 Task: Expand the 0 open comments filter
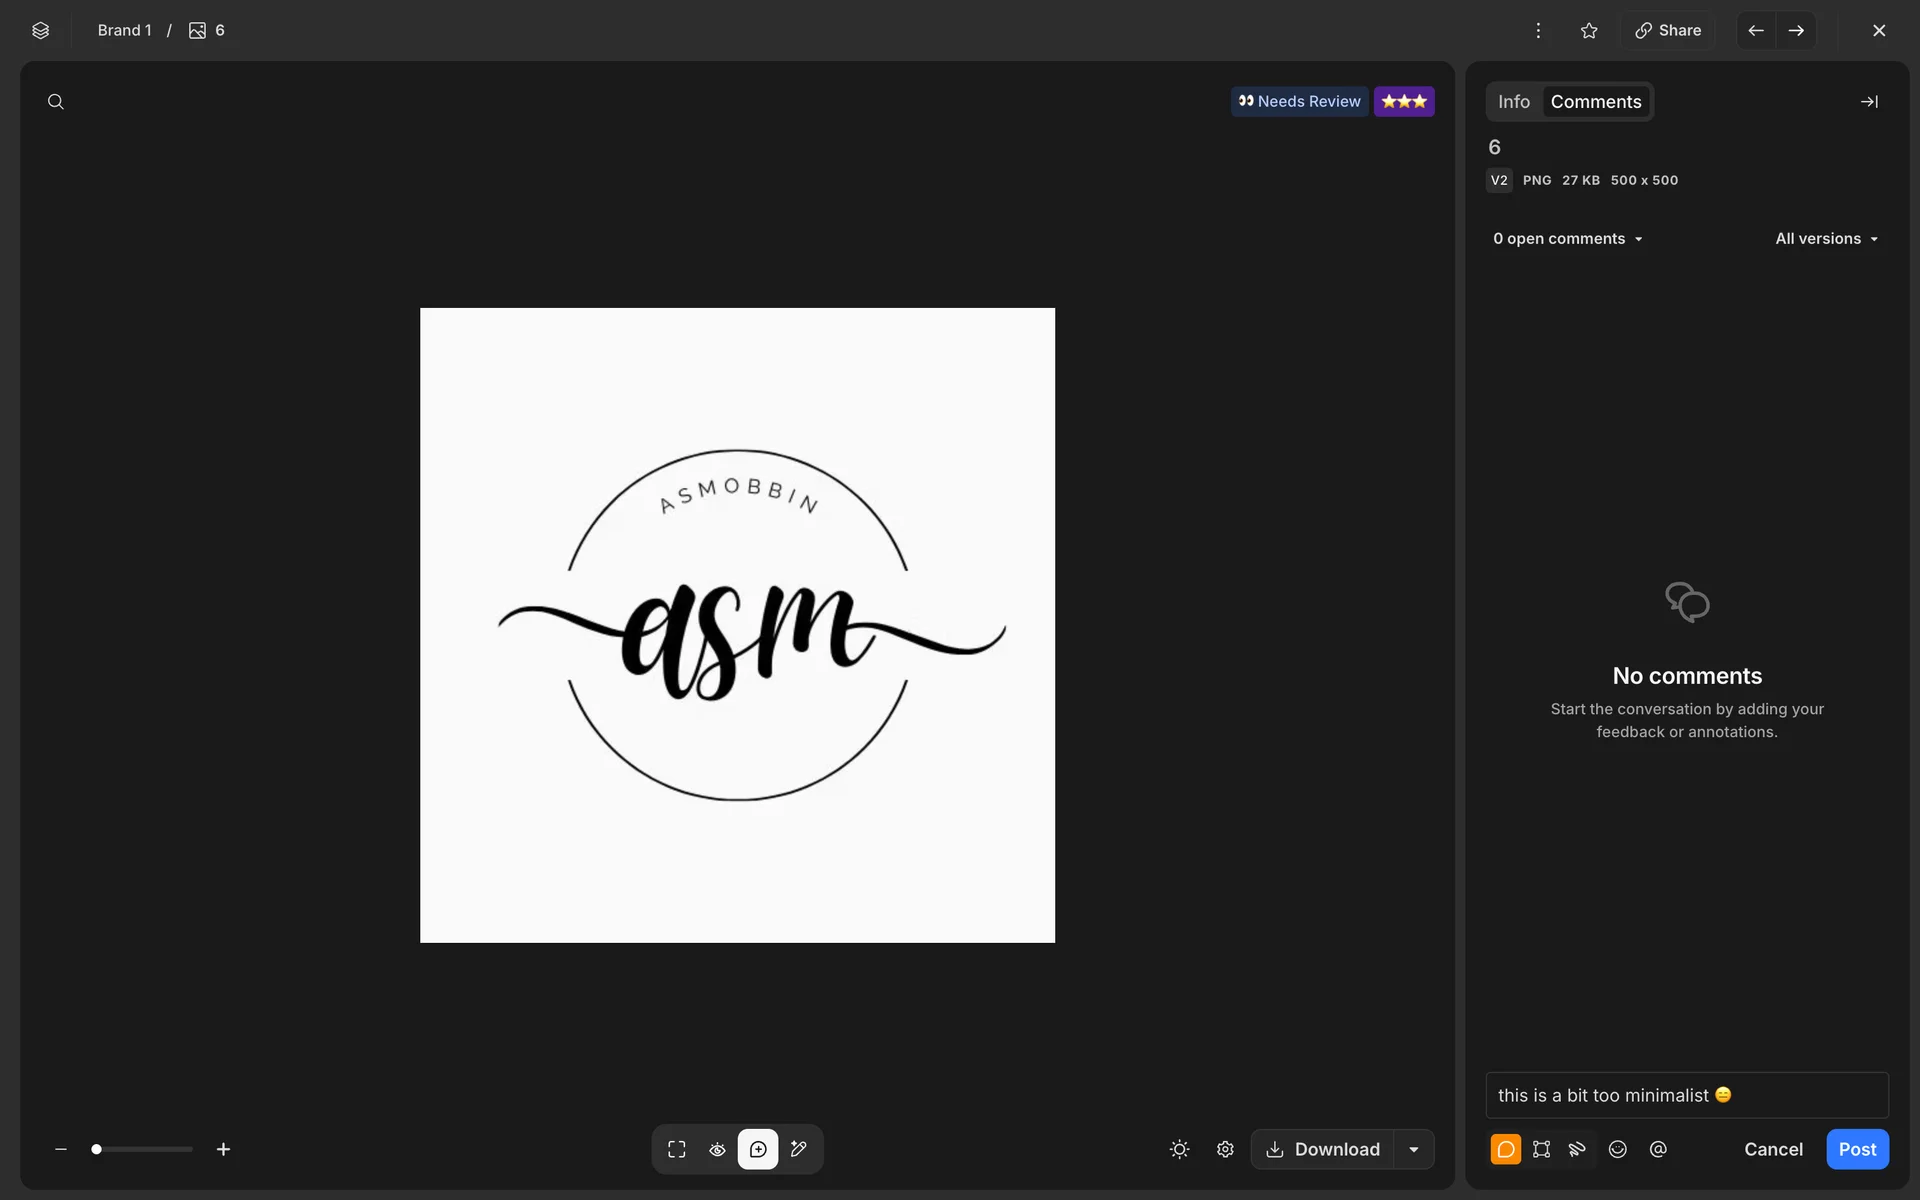click(1567, 239)
